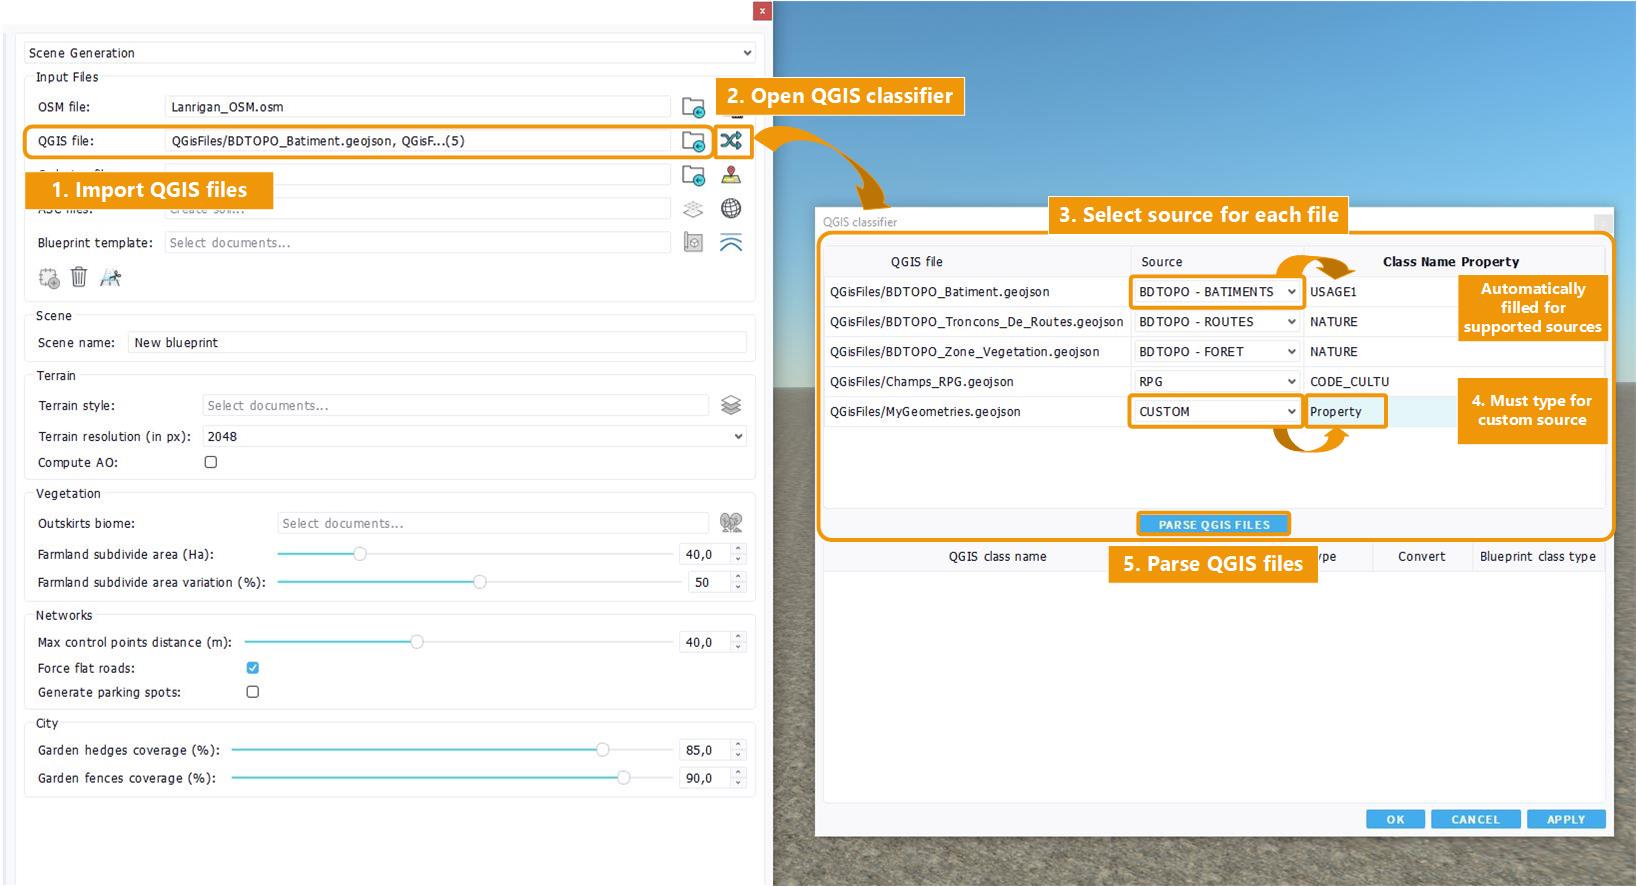Click the Garden hedges coverage slider handle

coord(602,750)
